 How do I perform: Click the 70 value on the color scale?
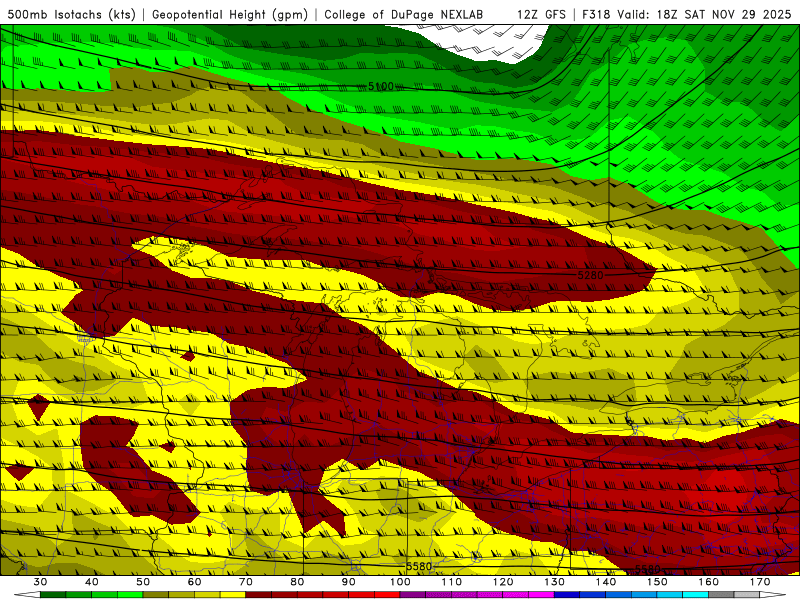point(246,582)
